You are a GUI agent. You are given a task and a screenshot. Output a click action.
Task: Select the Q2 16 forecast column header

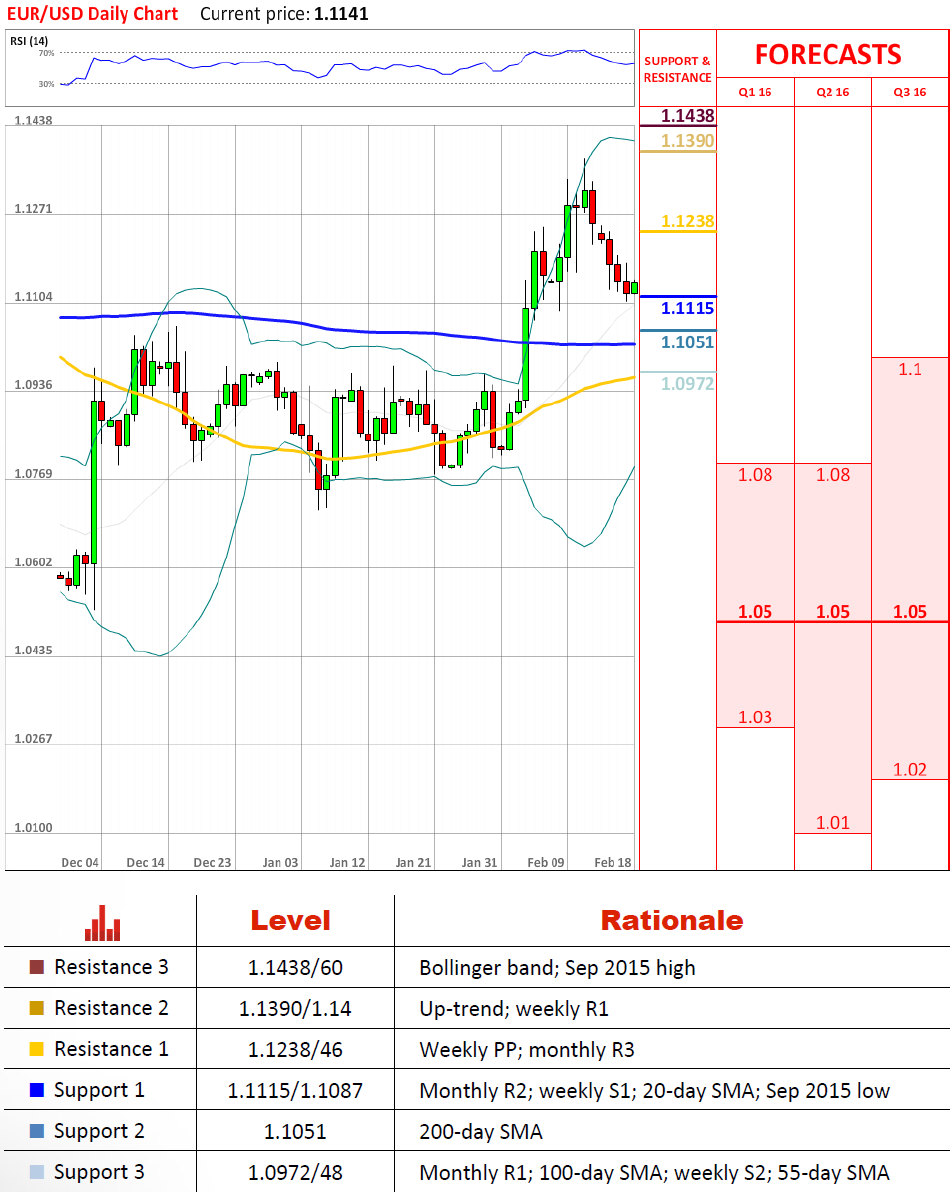click(833, 92)
